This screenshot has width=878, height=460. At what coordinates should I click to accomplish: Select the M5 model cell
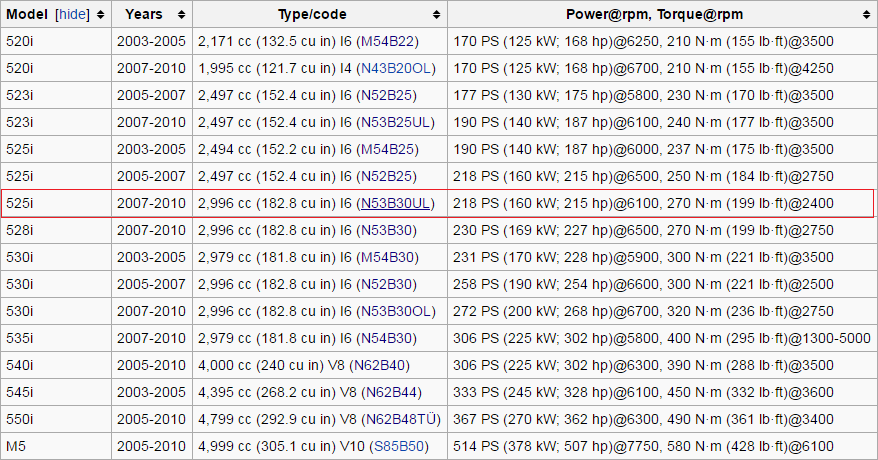[56, 446]
